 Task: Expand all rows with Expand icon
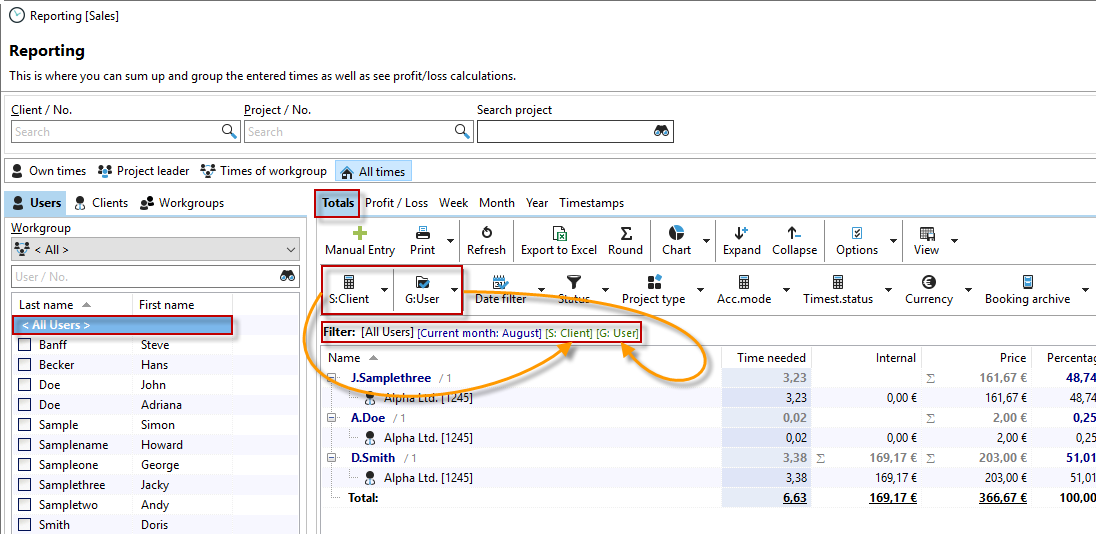741,233
